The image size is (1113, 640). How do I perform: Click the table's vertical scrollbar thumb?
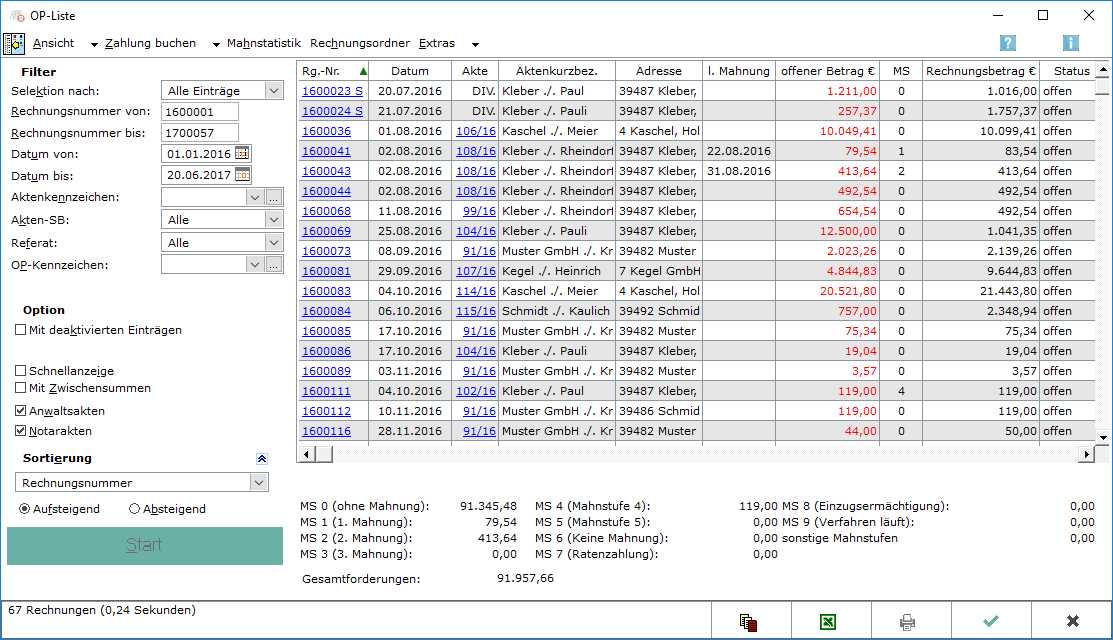click(x=1103, y=86)
